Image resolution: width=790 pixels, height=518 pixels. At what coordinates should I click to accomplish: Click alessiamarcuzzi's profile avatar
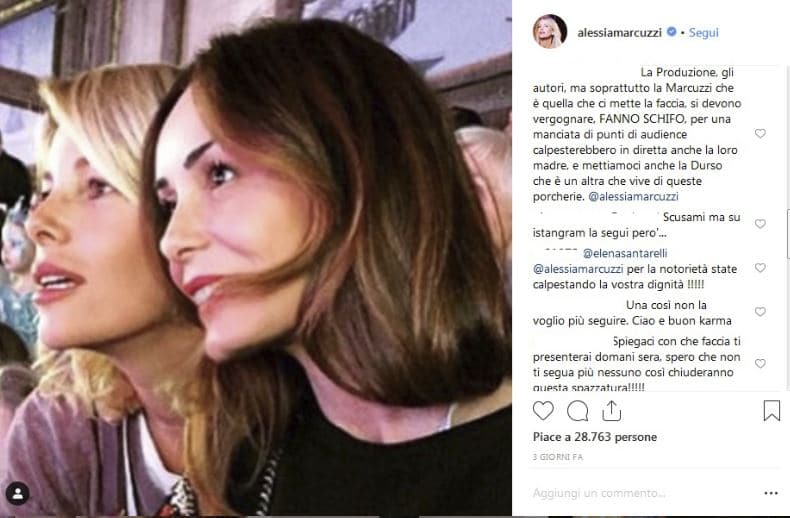click(551, 31)
